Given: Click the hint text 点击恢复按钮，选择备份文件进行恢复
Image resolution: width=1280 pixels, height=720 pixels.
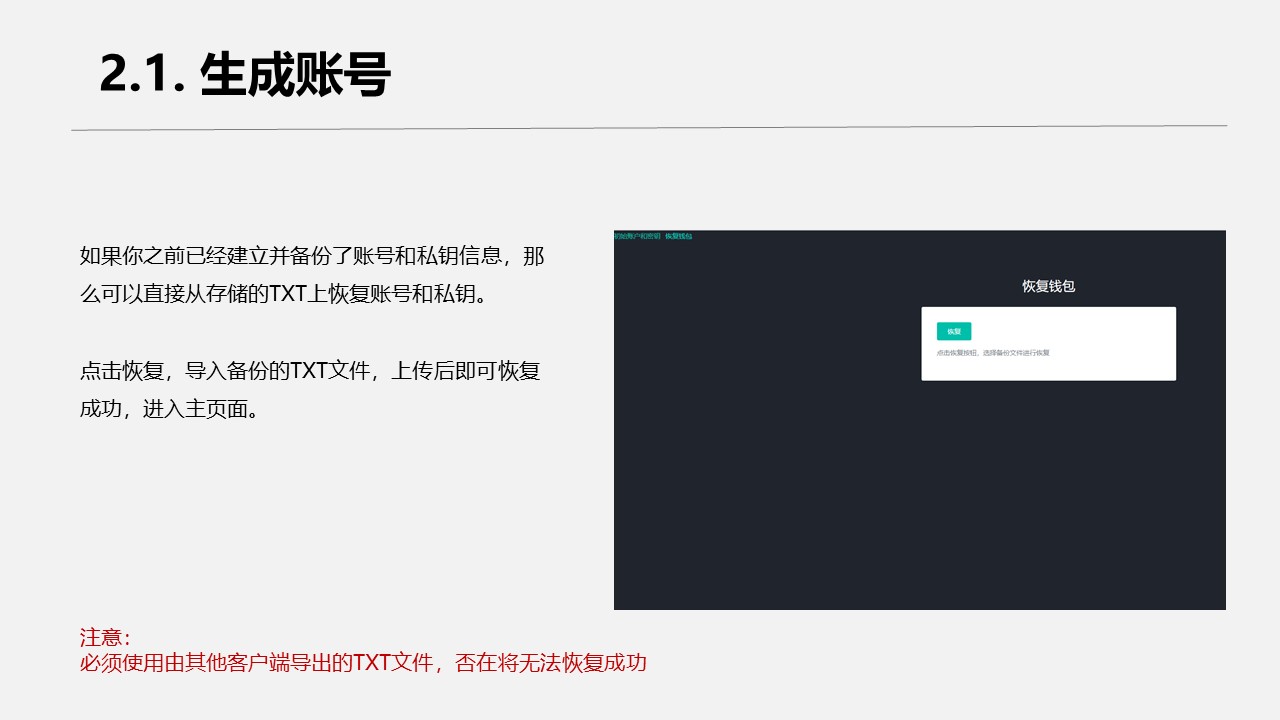Looking at the screenshot, I should 993,353.
